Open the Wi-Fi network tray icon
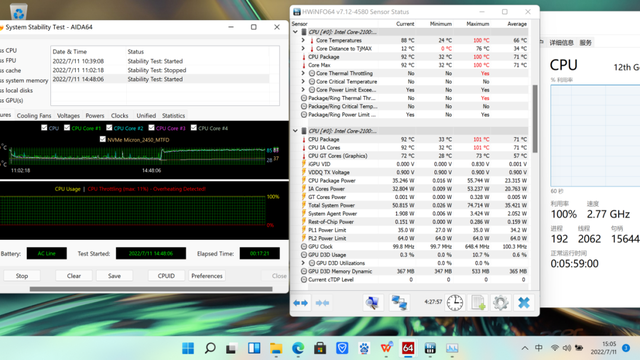The image size is (640, 360). point(555,348)
